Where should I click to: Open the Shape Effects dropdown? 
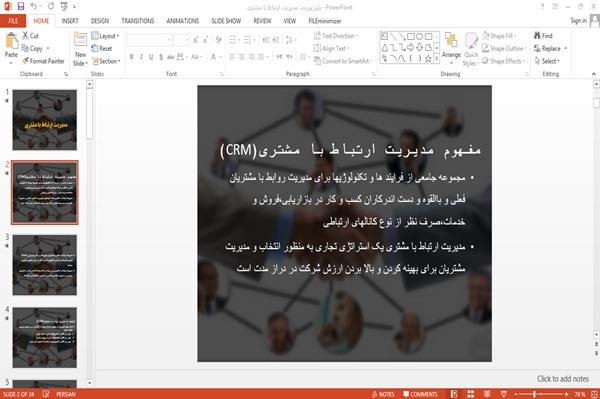coord(504,61)
